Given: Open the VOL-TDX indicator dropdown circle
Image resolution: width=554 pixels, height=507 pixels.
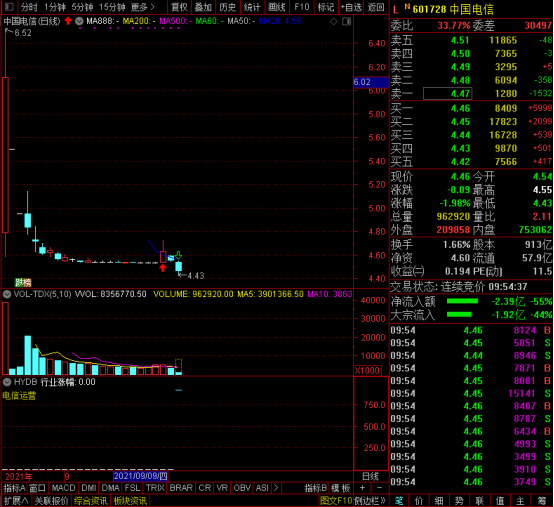Looking at the screenshot, I should [x=7, y=294].
